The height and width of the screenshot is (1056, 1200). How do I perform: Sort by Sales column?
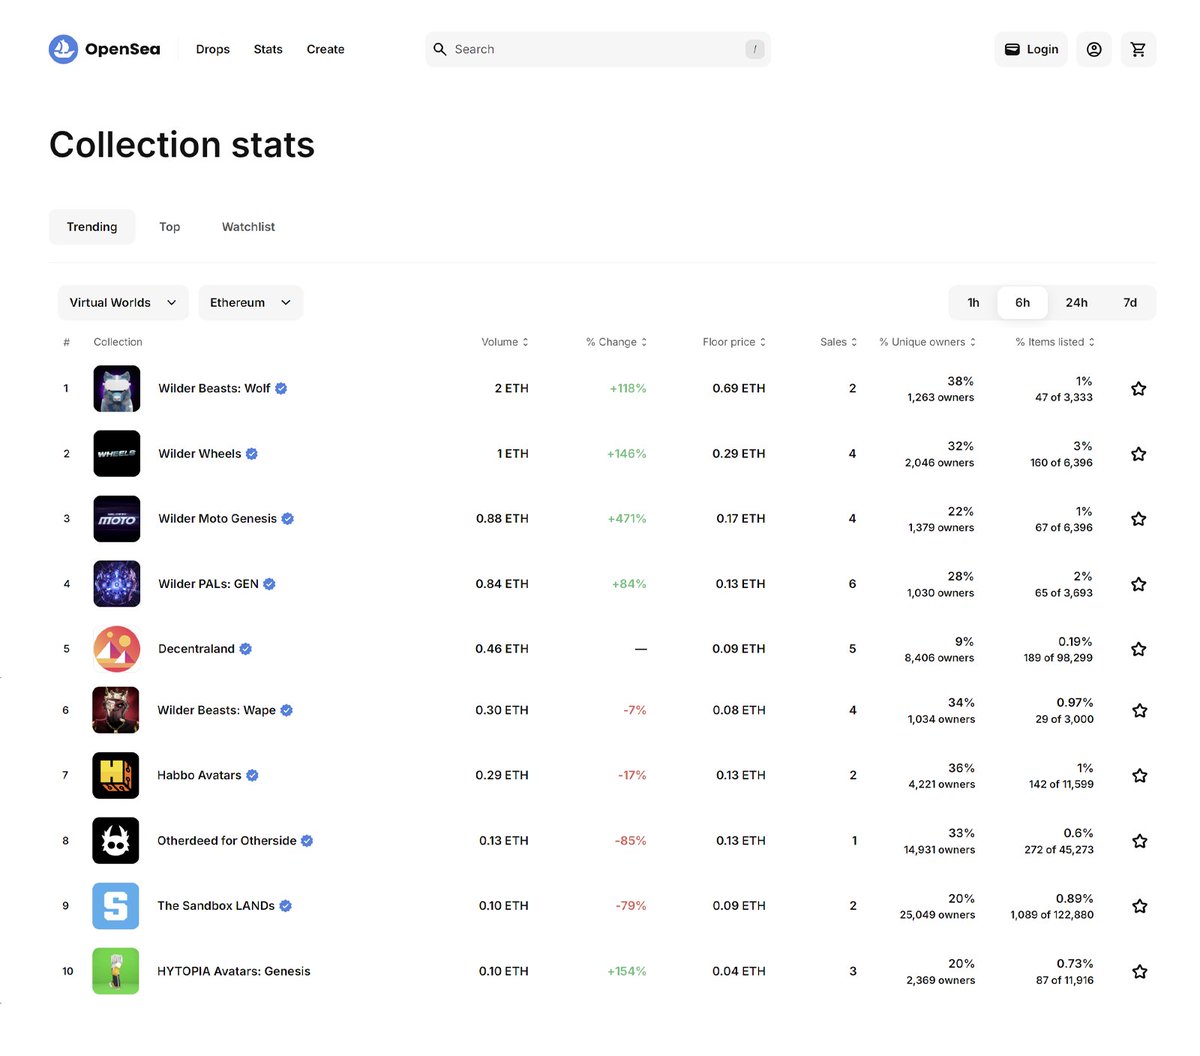(x=838, y=342)
